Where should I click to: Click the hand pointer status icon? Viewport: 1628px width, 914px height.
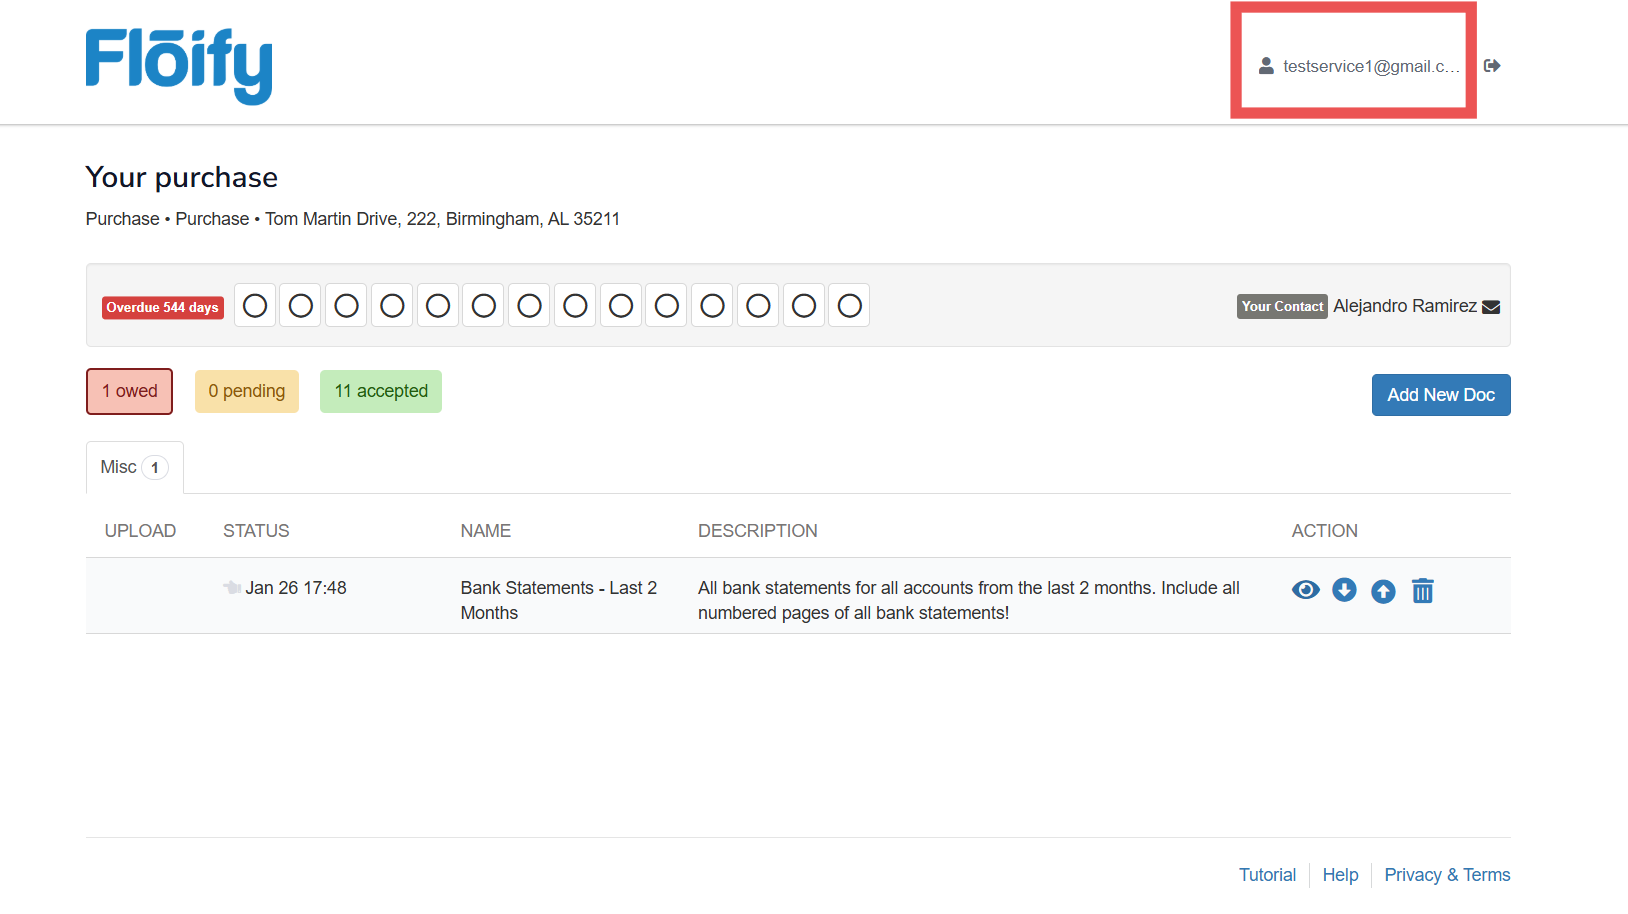tap(232, 588)
